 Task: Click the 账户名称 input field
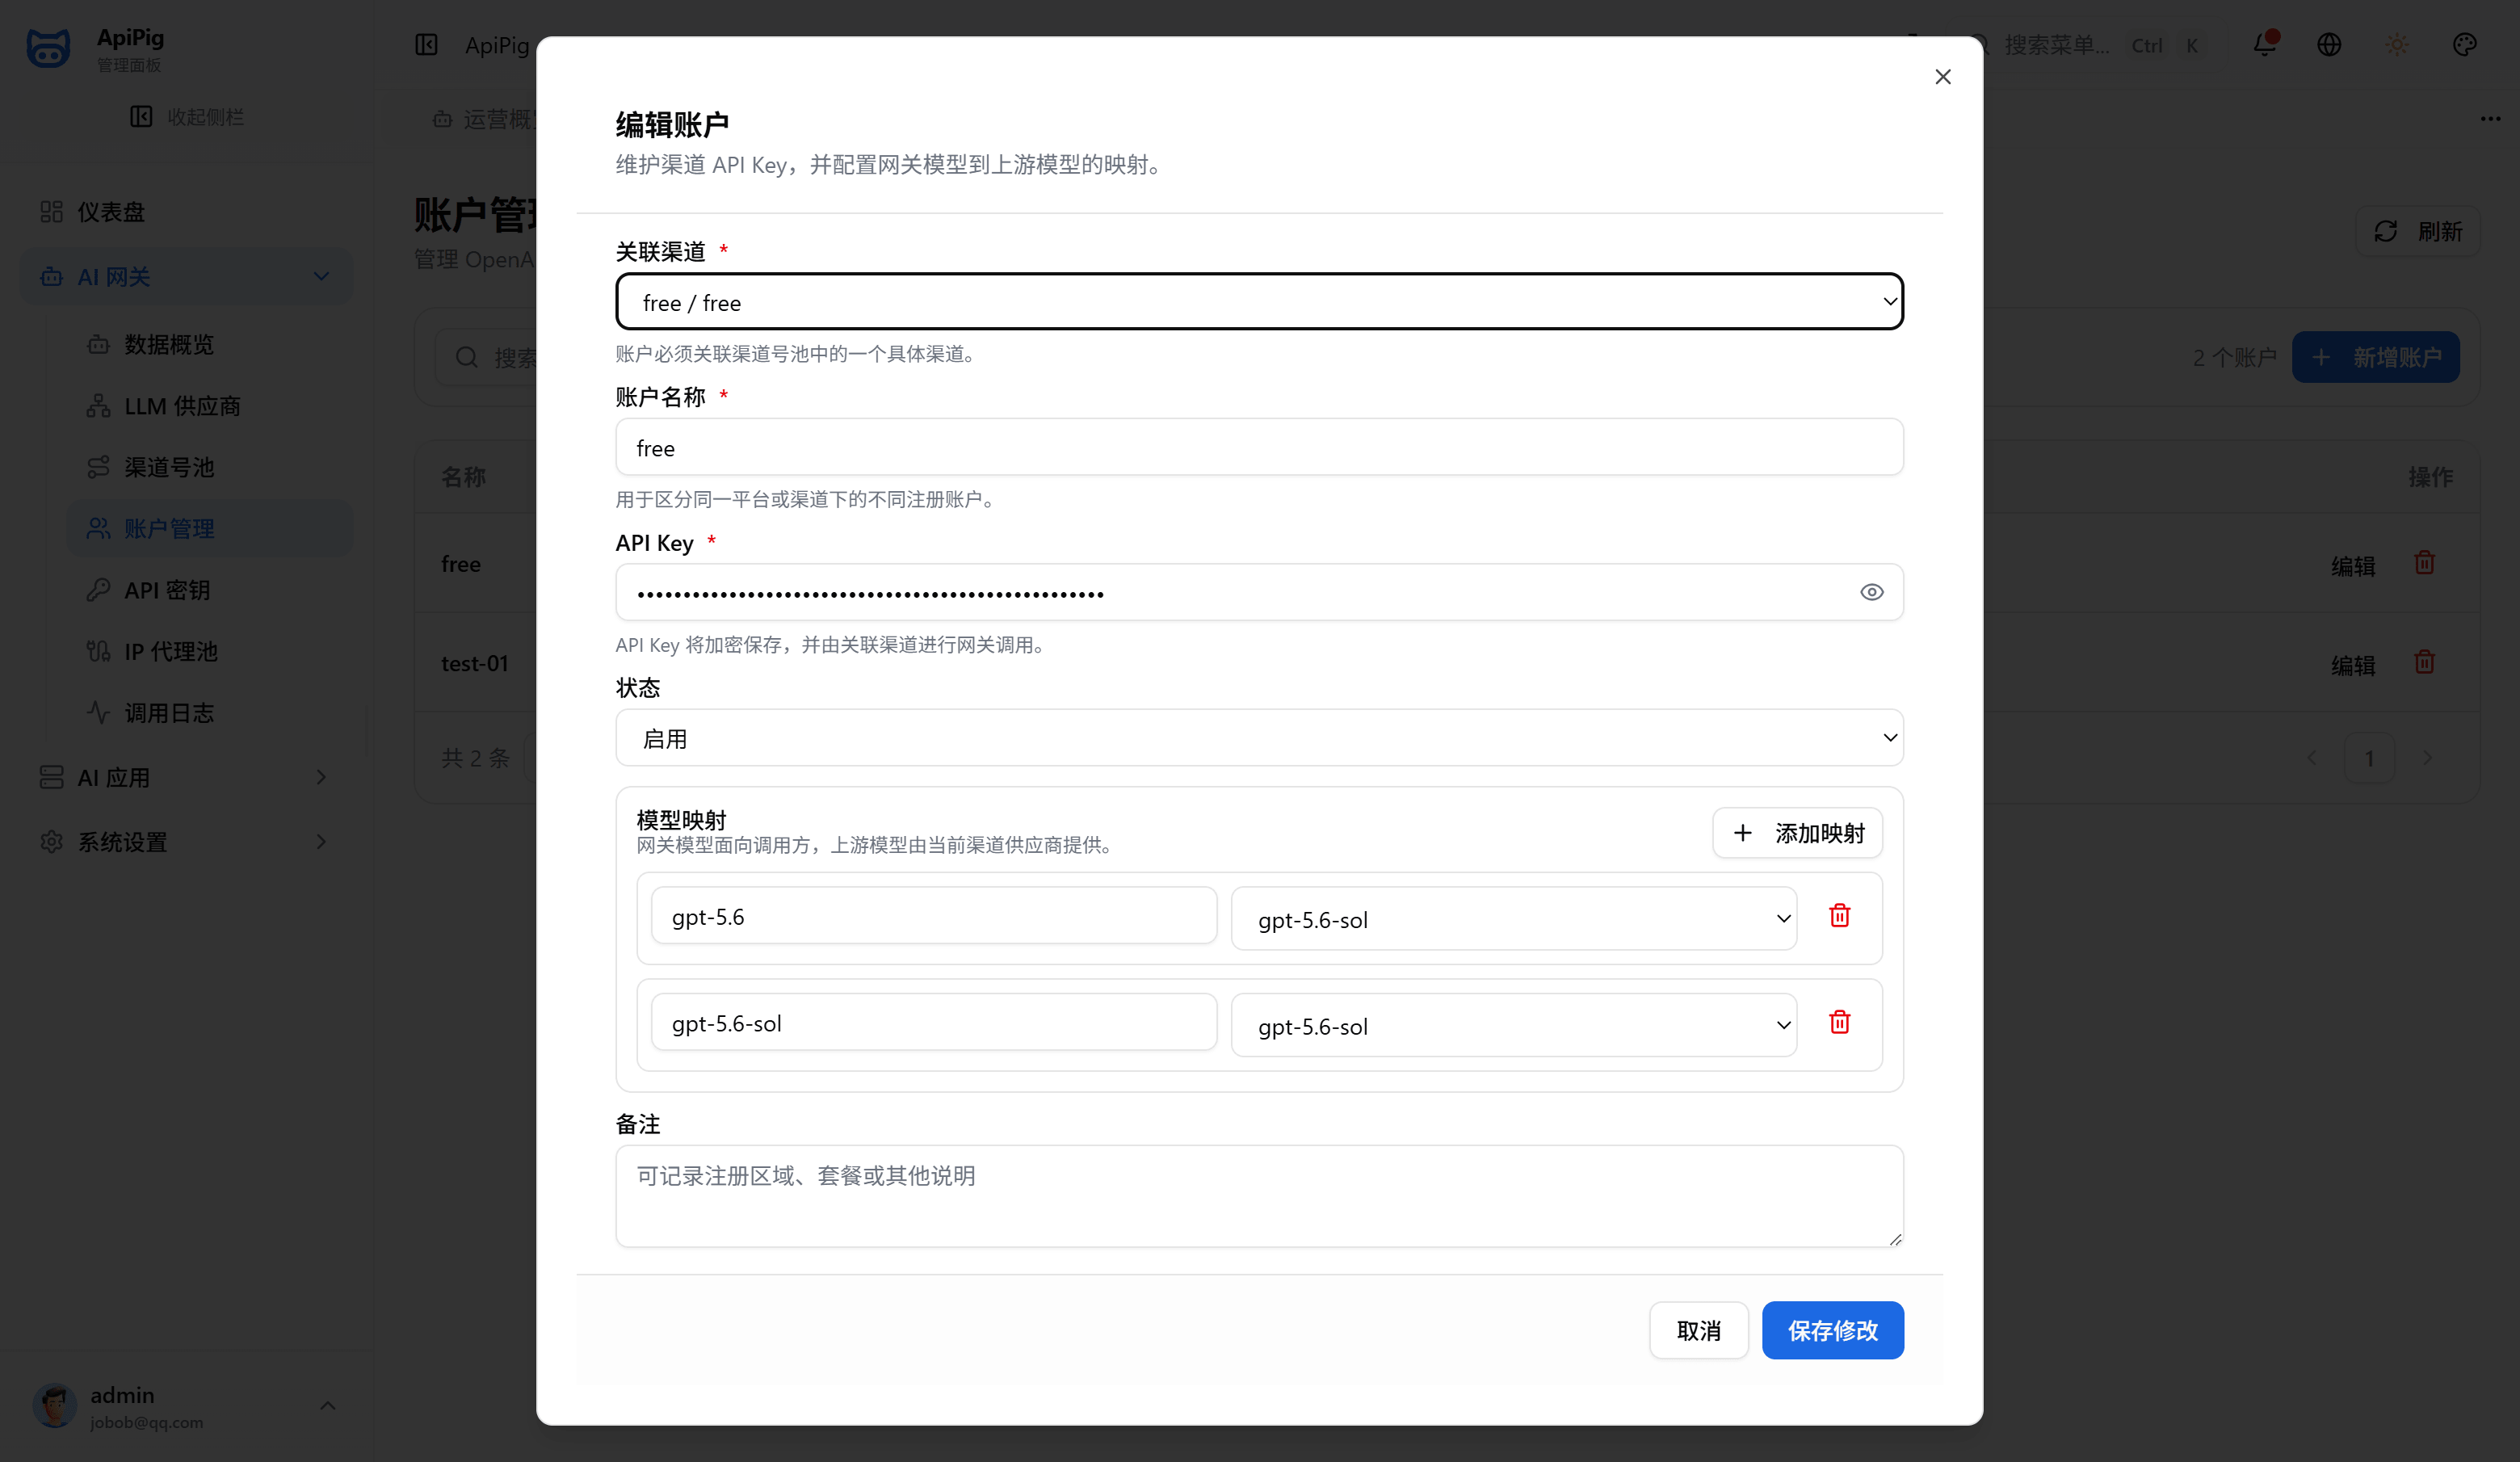tap(1259, 447)
